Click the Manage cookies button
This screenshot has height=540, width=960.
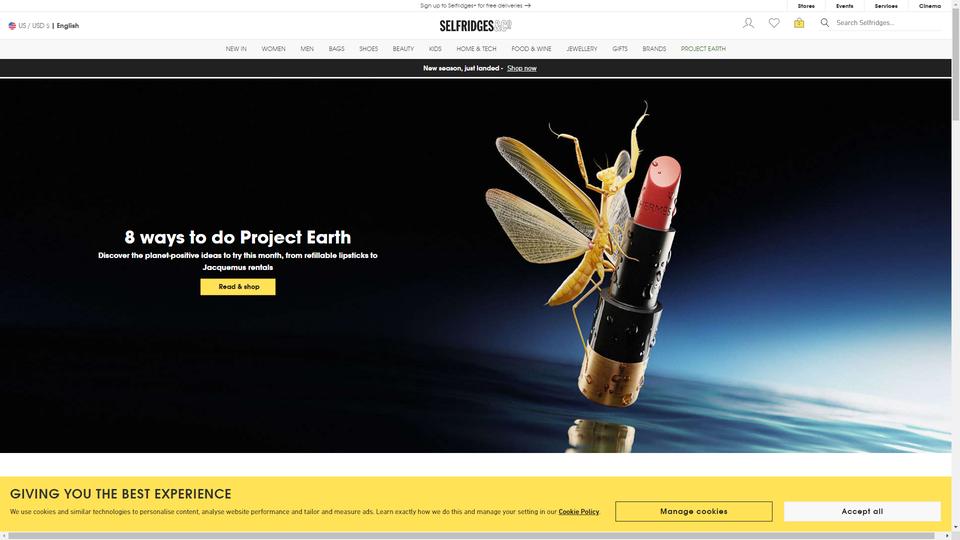pos(694,511)
